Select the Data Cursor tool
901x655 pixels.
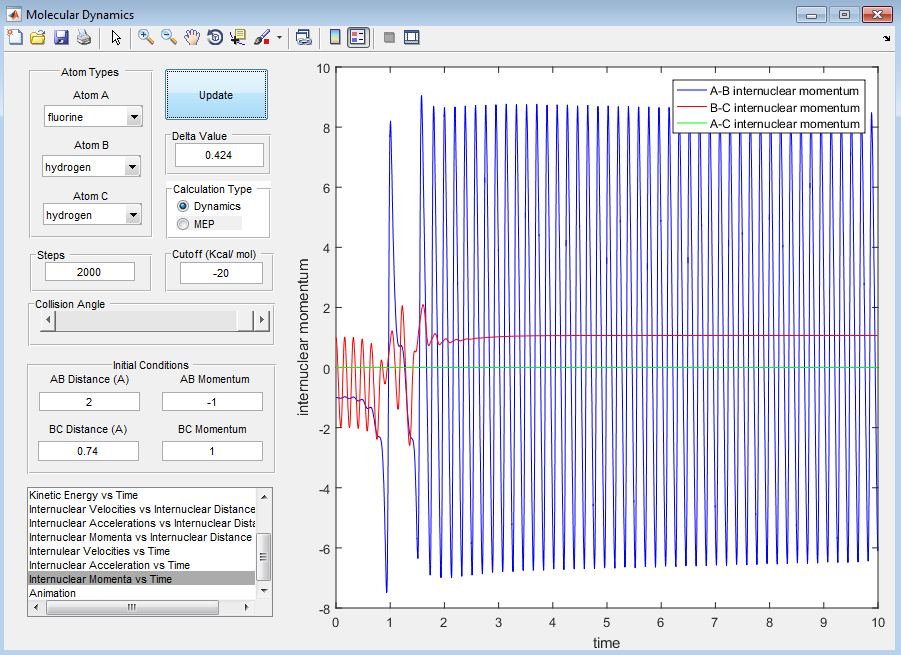pos(238,38)
